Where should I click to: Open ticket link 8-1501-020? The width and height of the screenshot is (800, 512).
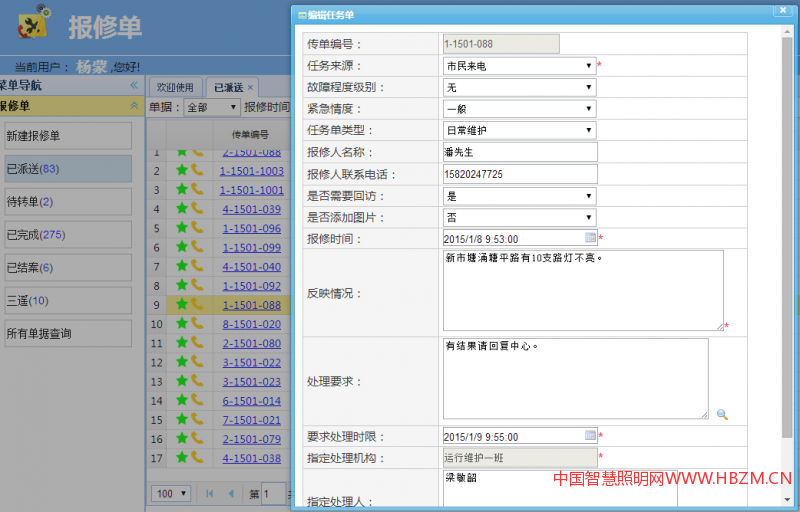coord(252,324)
